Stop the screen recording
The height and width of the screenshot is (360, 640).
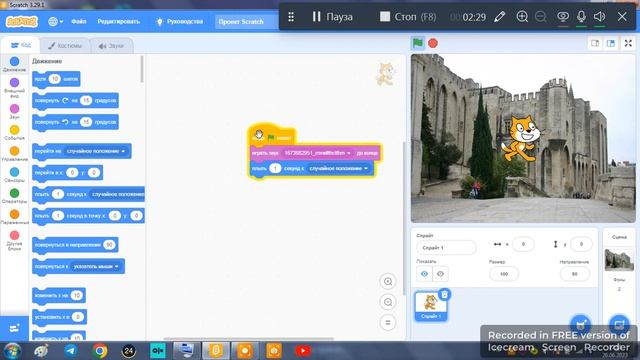[408, 17]
